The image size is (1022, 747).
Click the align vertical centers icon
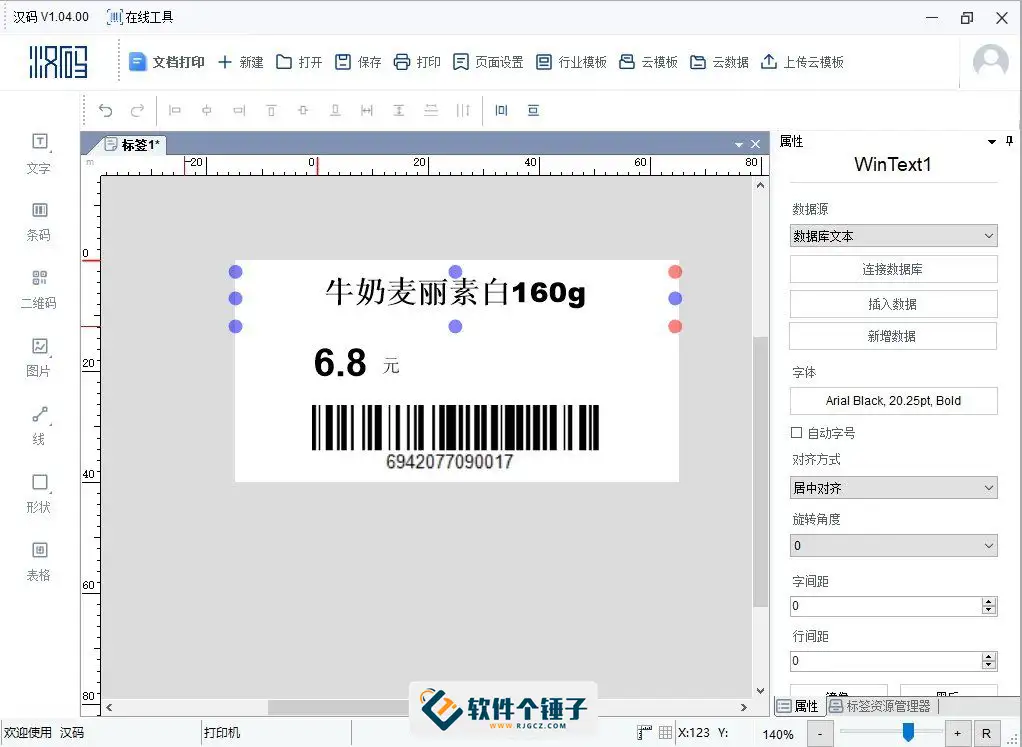(x=303, y=110)
